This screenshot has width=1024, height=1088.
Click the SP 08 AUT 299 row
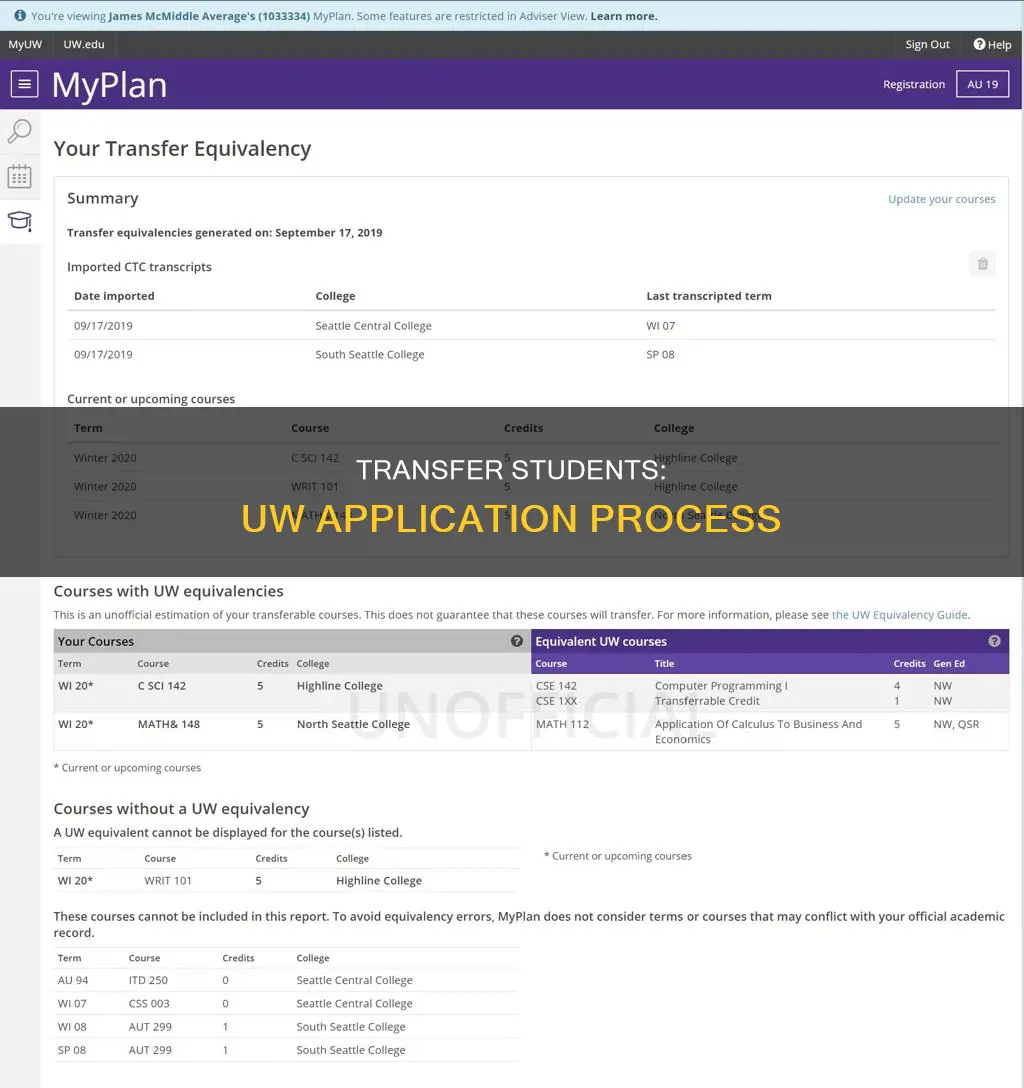click(287, 1051)
